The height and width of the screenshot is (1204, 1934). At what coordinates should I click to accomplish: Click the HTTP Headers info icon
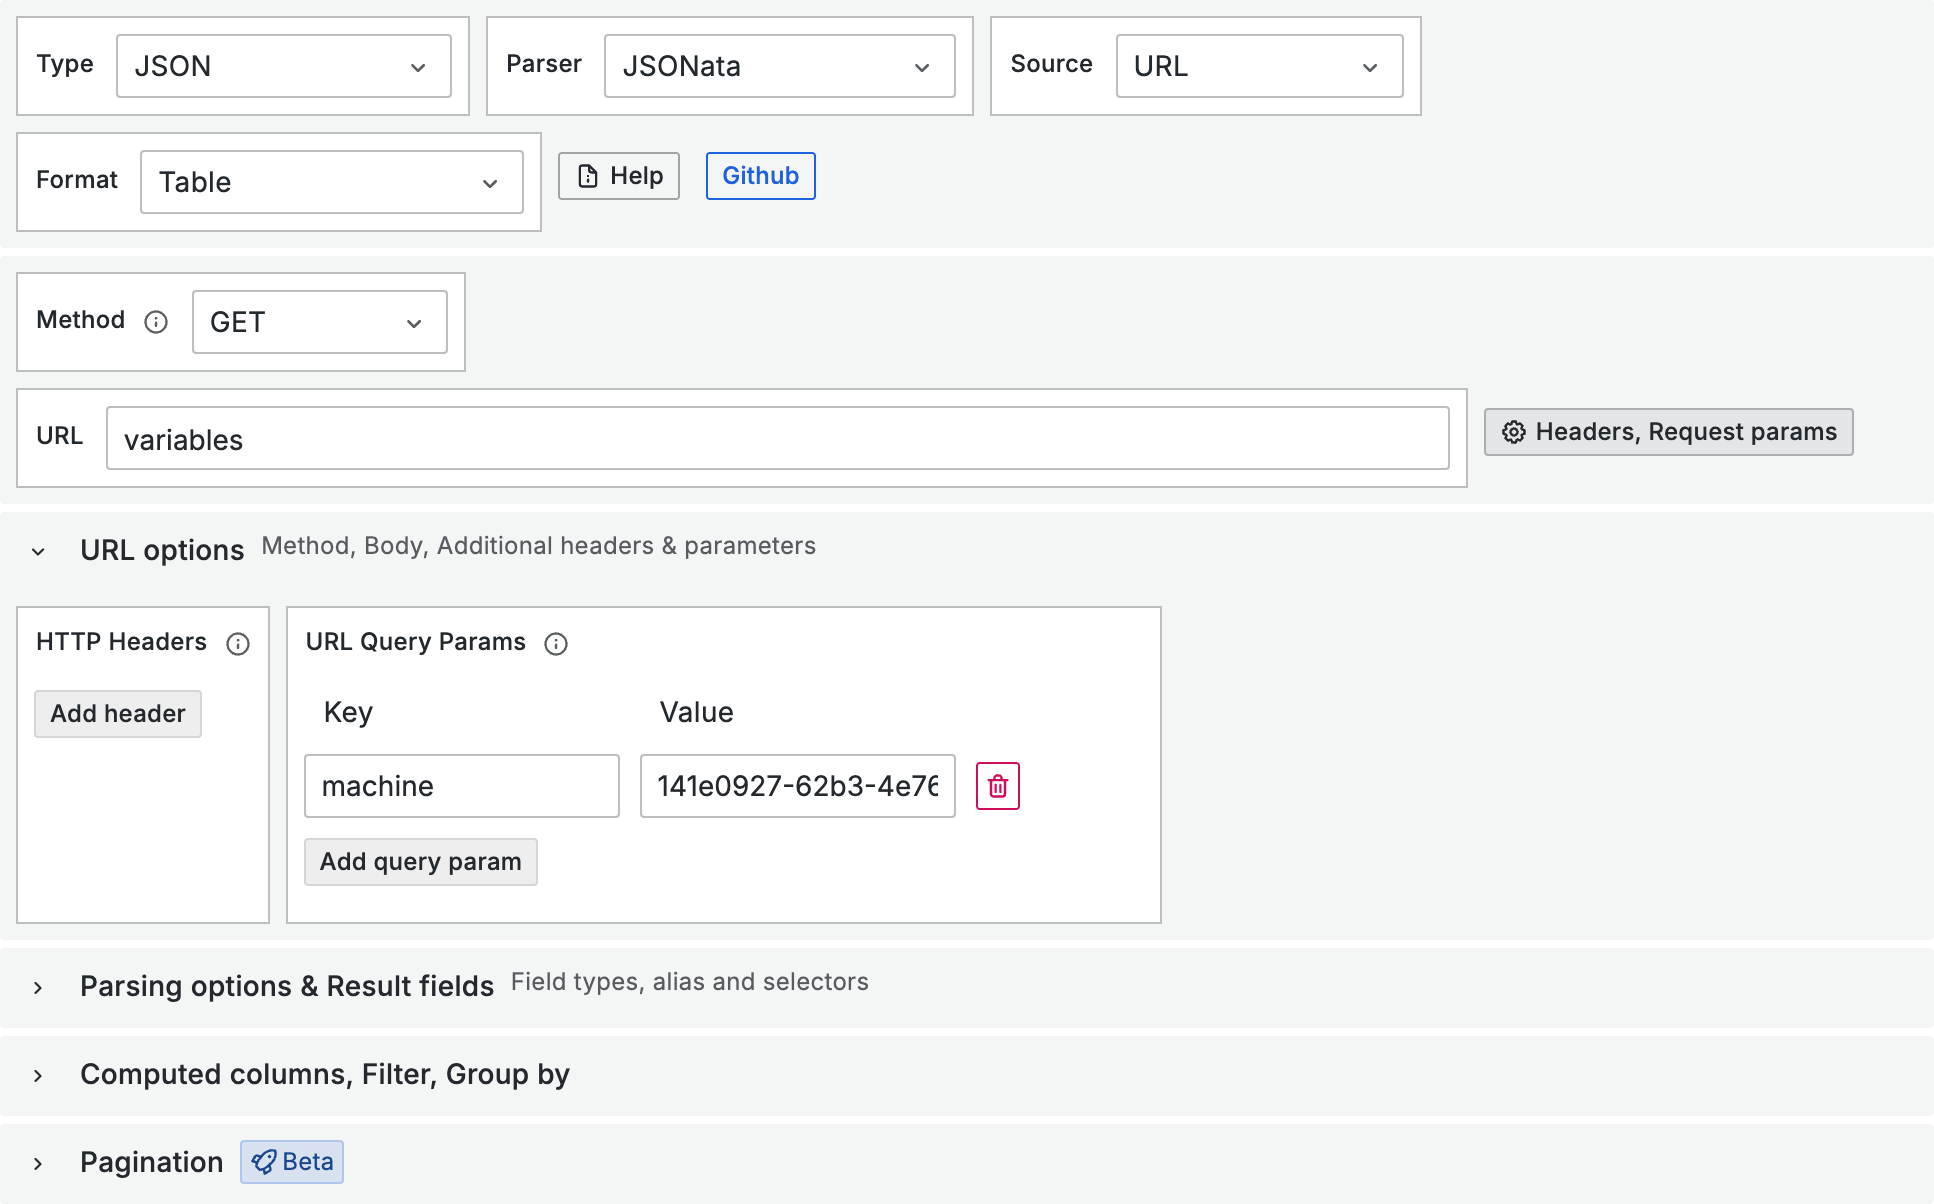[238, 644]
